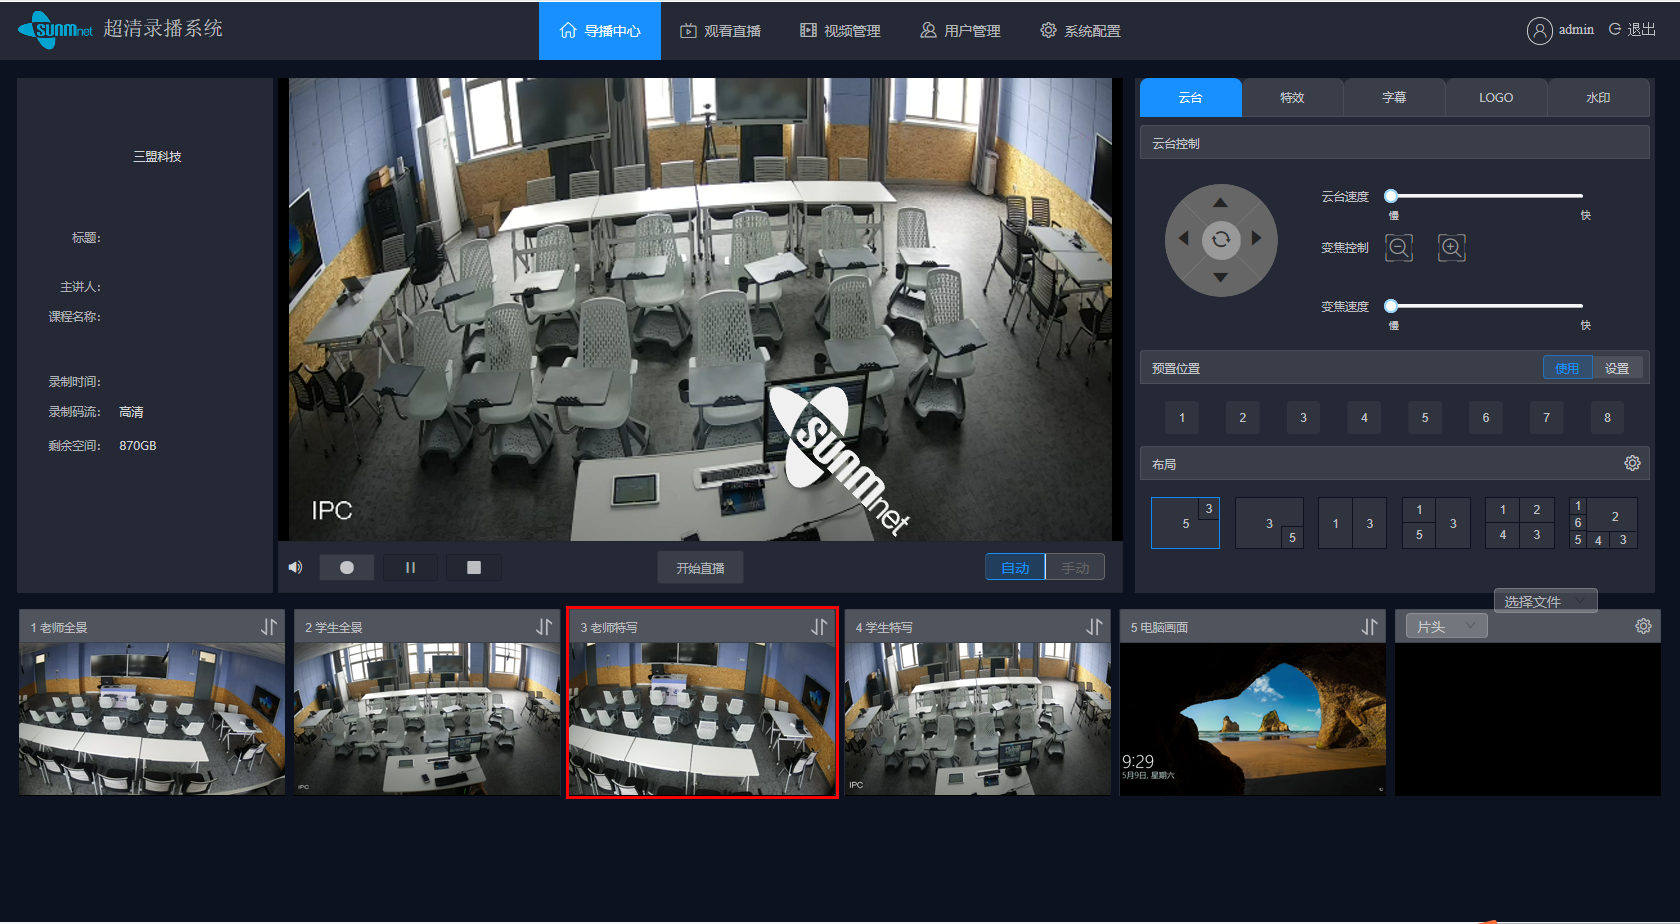This screenshot has width=1680, height=924.
Task: Click the record button below the preview
Action: point(346,568)
